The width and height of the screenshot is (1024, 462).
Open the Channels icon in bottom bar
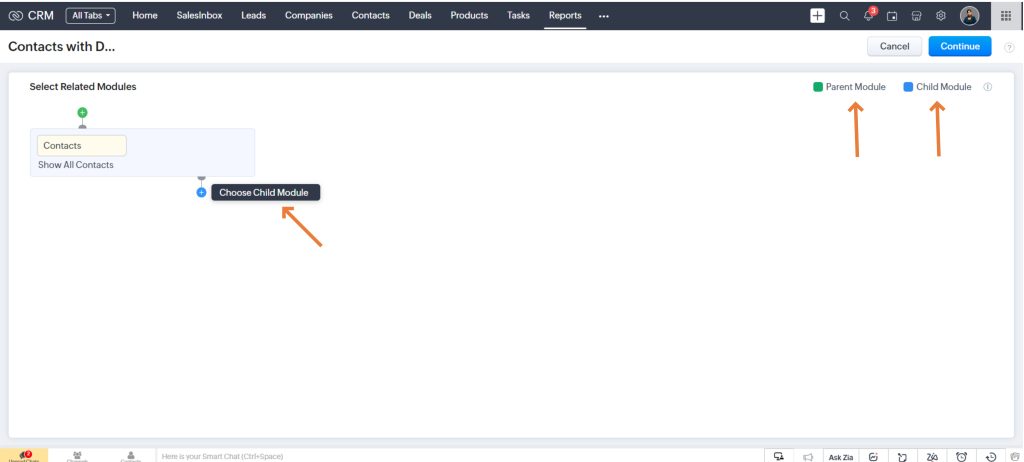77,455
